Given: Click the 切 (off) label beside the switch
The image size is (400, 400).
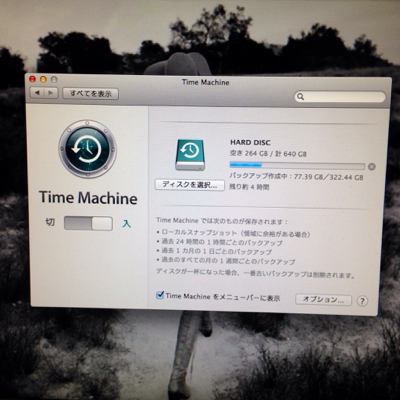Looking at the screenshot, I should coord(50,222).
